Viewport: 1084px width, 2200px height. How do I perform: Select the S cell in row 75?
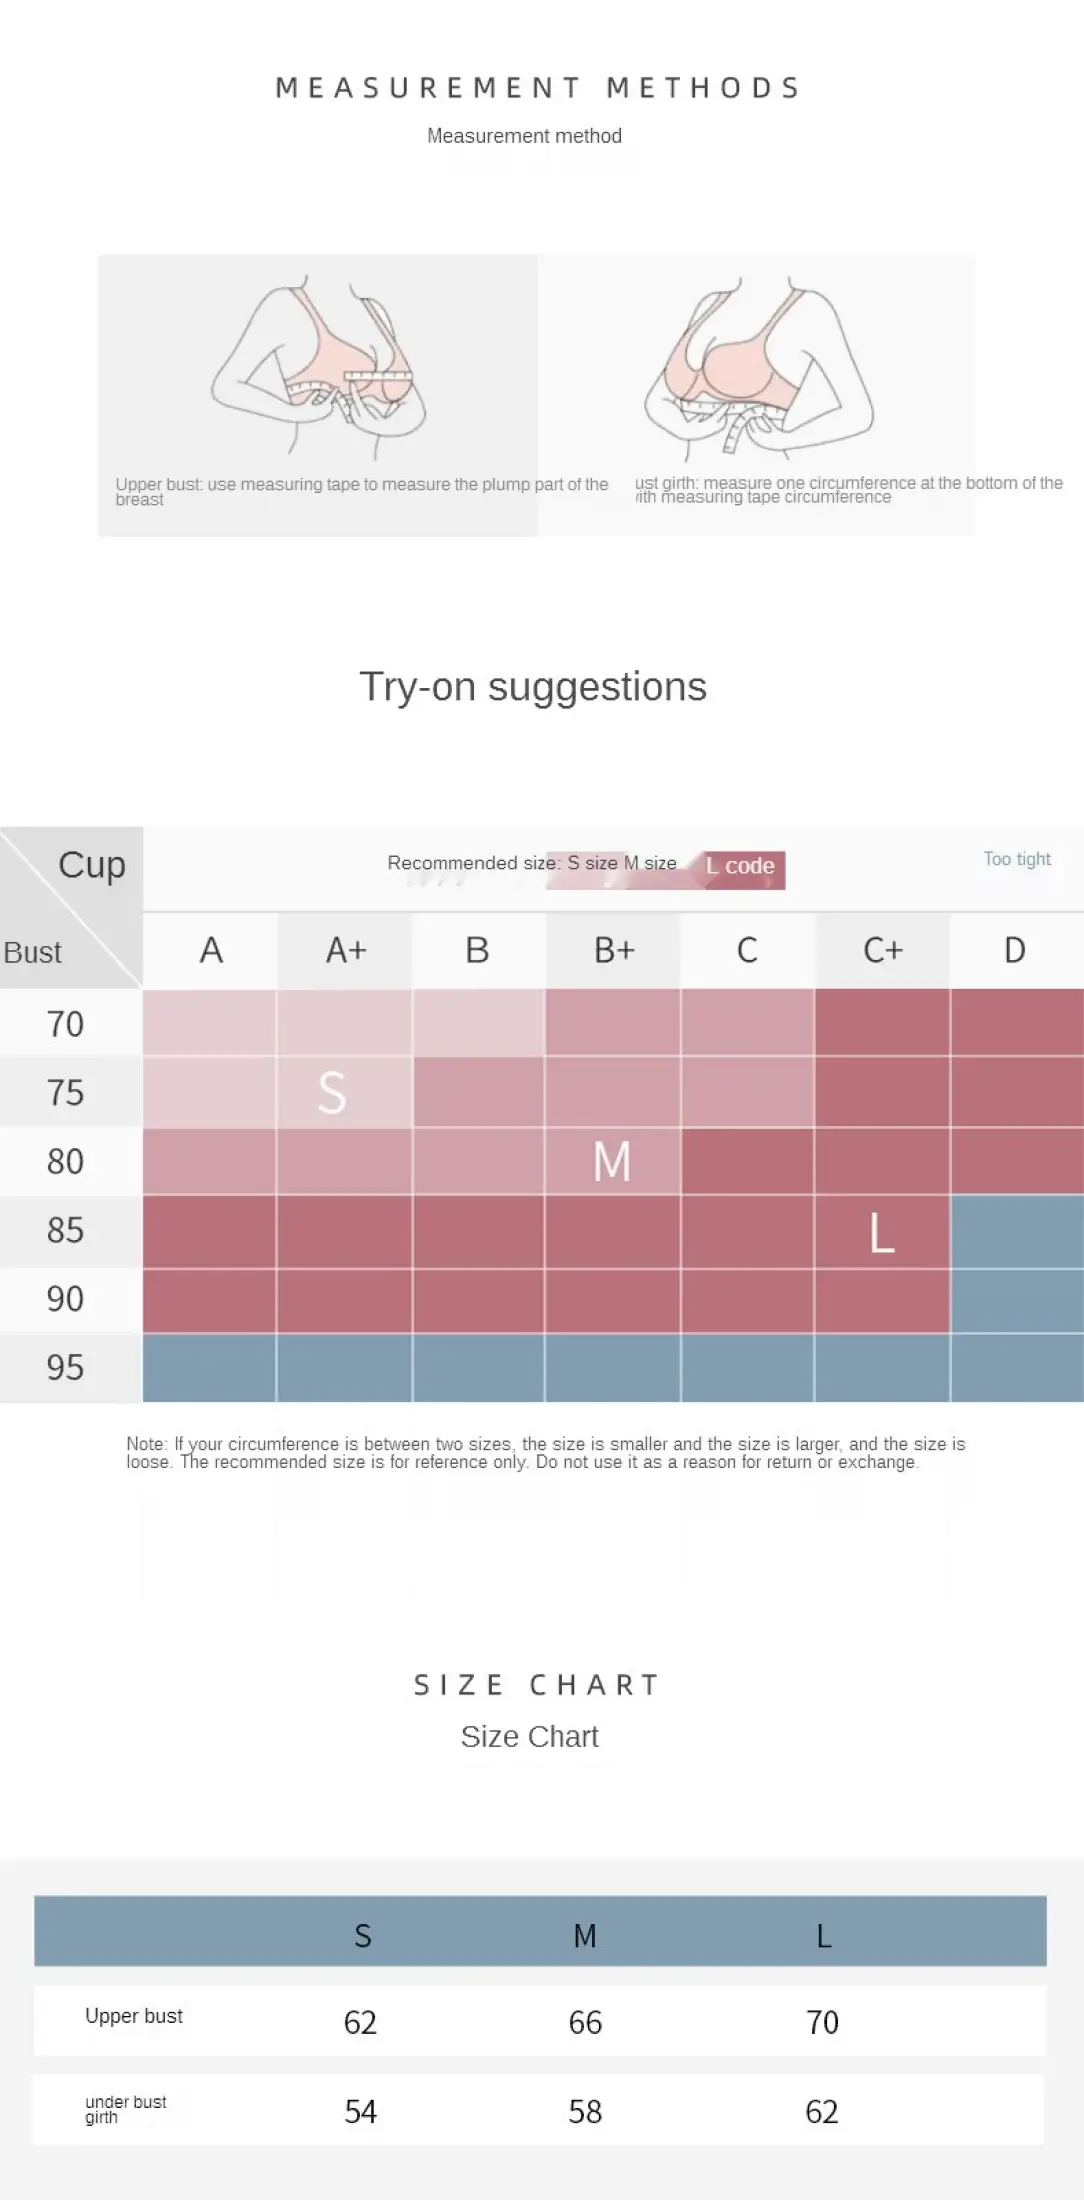point(344,1092)
